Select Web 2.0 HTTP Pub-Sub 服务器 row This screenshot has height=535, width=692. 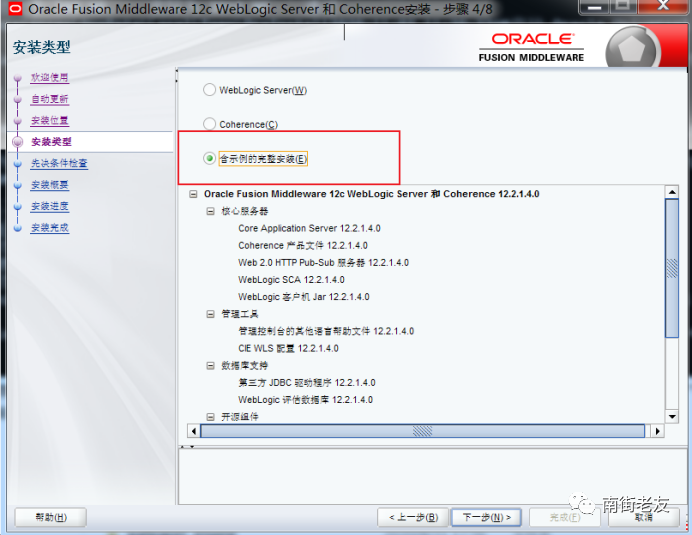pos(323,263)
